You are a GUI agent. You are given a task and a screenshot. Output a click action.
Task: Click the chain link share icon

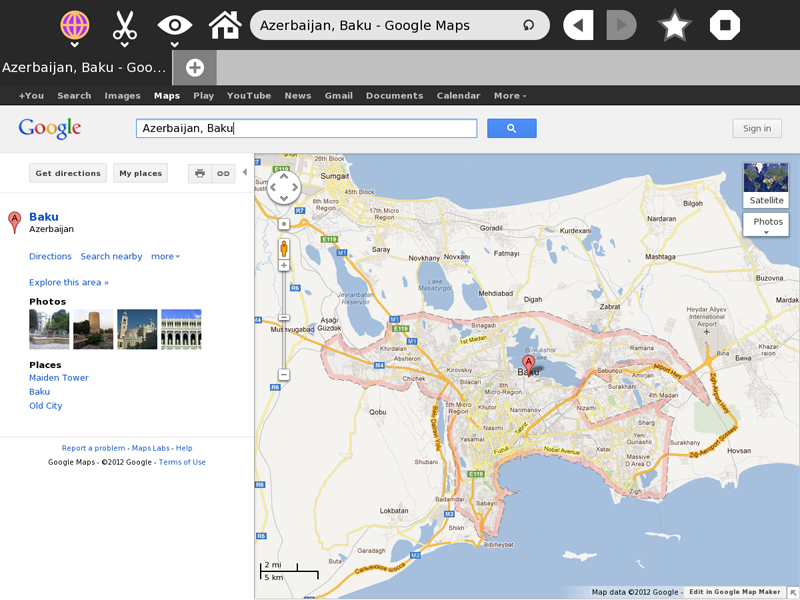(223, 173)
